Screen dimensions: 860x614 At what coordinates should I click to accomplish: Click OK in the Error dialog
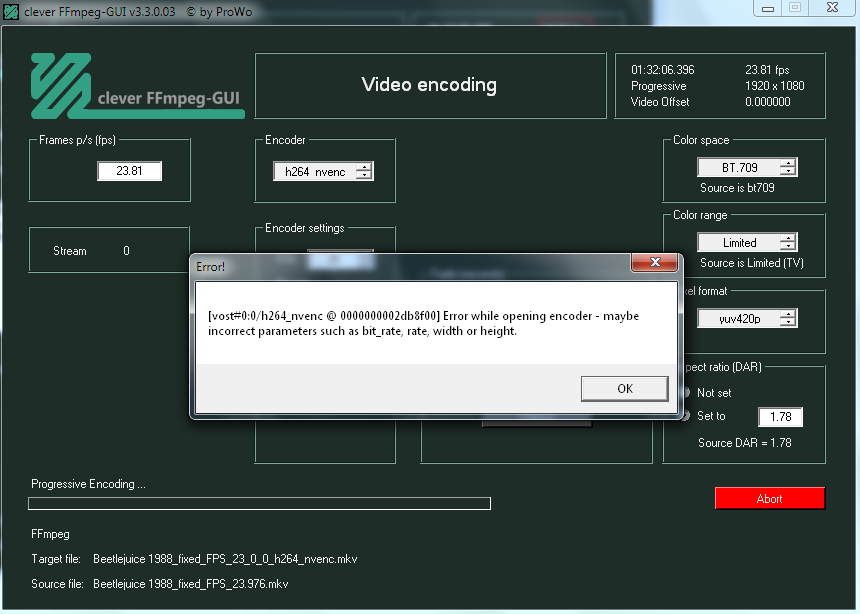tap(625, 388)
